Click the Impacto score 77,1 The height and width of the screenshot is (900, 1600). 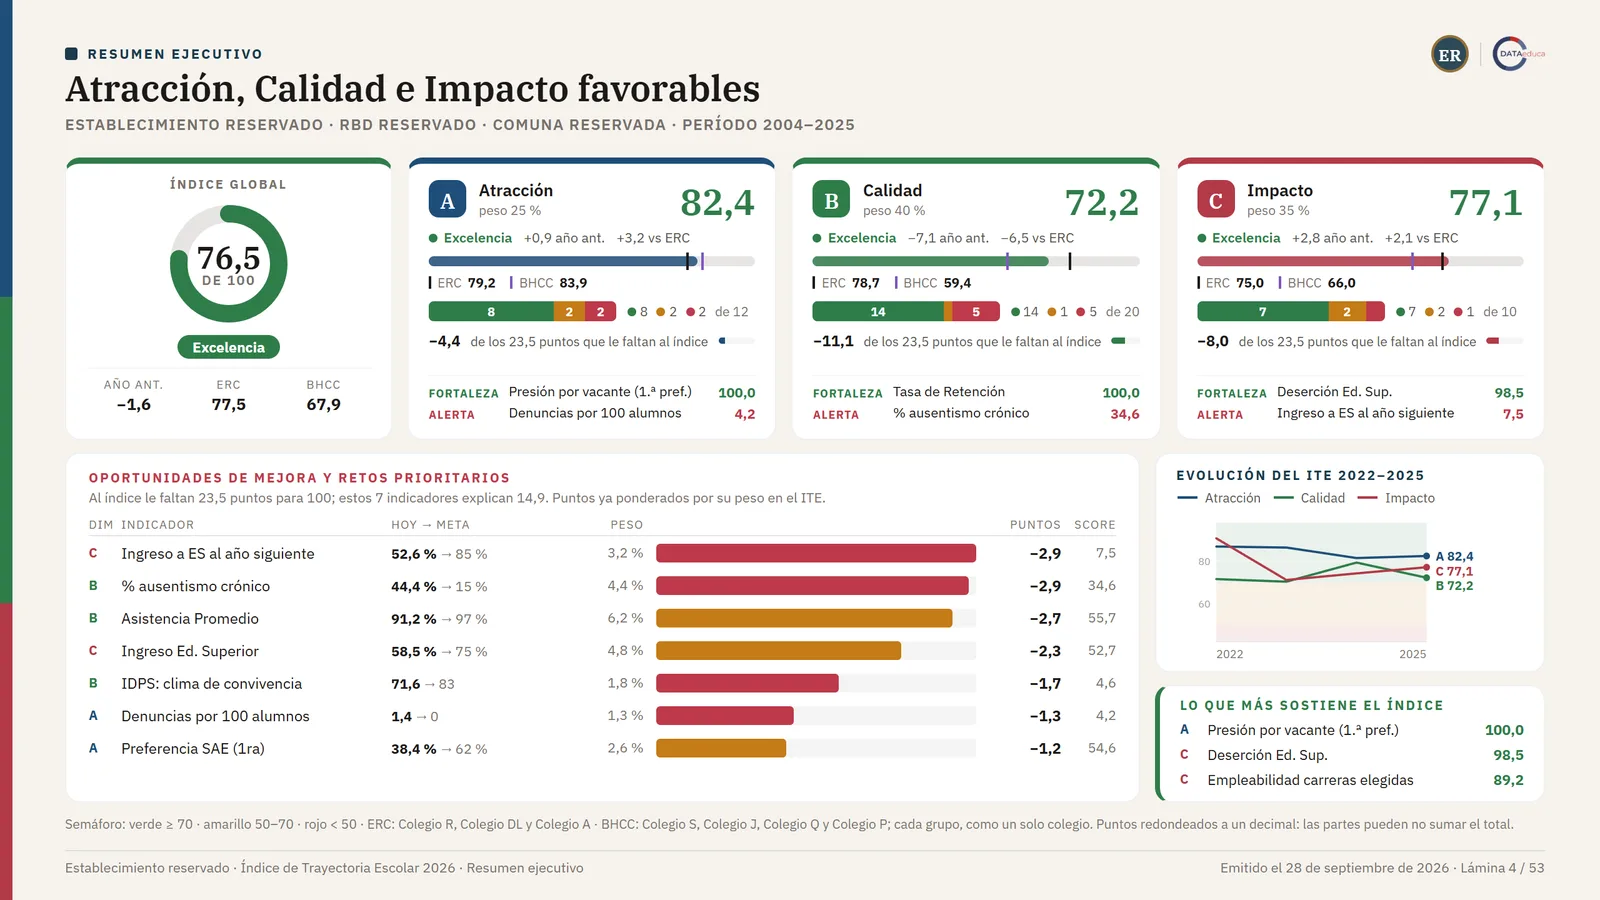pyautogui.click(x=1485, y=202)
